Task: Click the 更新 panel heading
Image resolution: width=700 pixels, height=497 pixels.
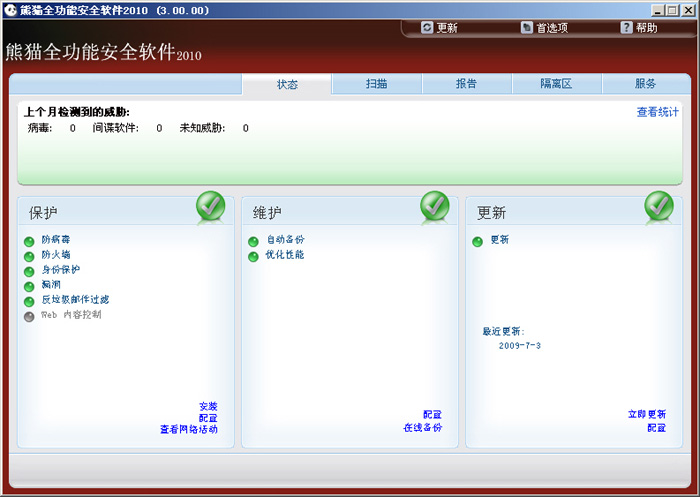Action: coord(492,213)
